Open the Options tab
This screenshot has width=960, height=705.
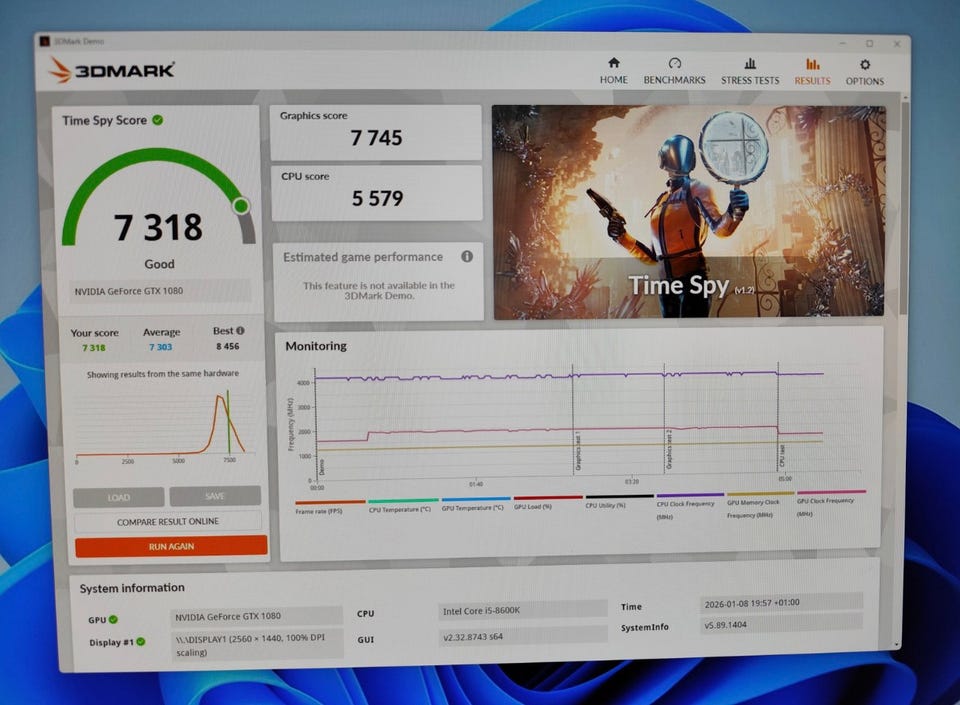coord(864,73)
